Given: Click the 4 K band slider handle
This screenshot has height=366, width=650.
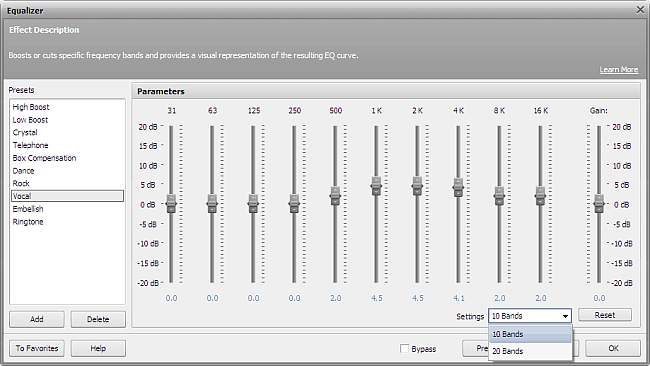Looking at the screenshot, I should coord(458,187).
